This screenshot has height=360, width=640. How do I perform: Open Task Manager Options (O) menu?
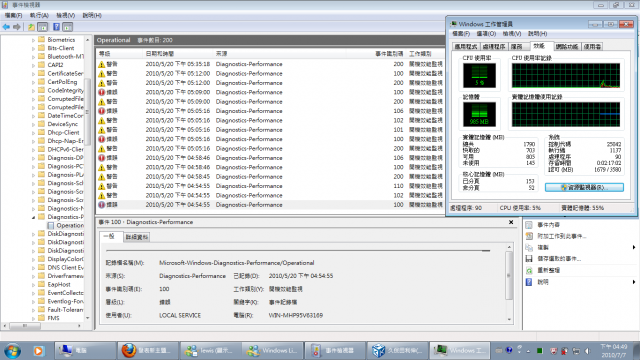pos(486,33)
